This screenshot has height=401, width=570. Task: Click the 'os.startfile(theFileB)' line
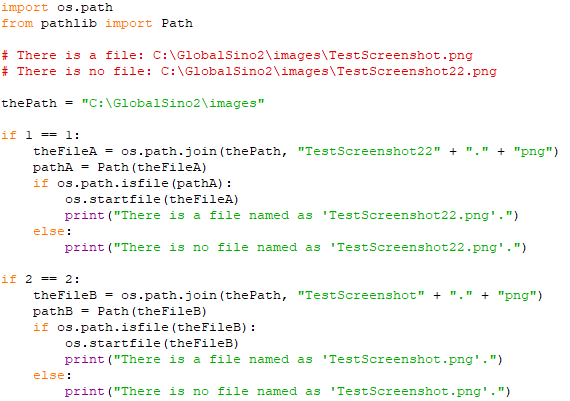[x=152, y=343]
